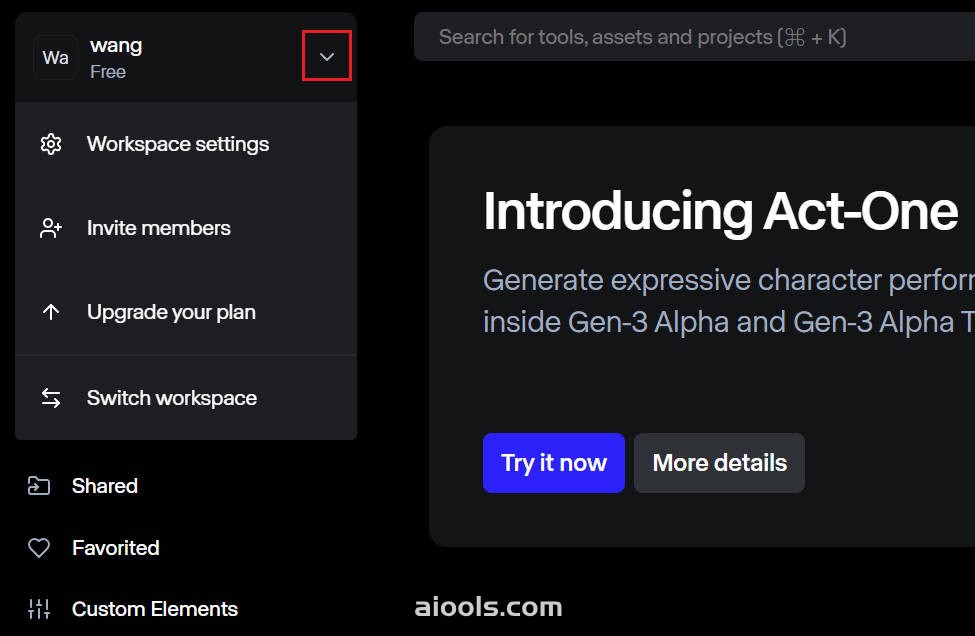975x636 pixels.
Task: Choose Upgrade your plan option
Action: [x=186, y=312]
